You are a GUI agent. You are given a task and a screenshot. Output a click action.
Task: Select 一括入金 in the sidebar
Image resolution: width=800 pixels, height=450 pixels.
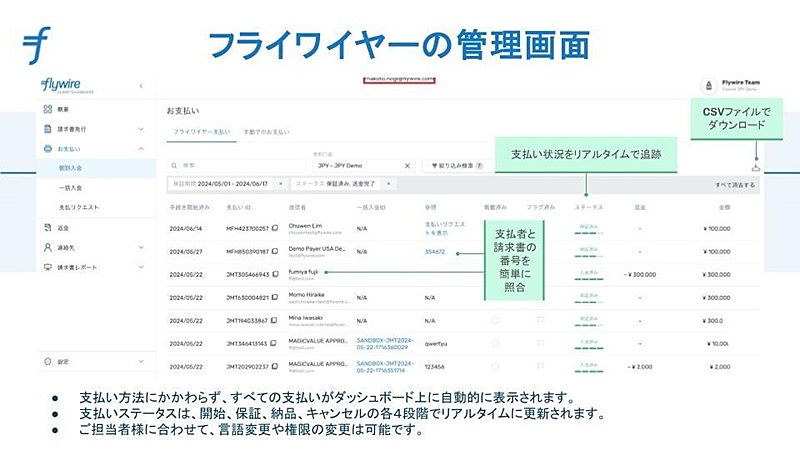coord(70,188)
